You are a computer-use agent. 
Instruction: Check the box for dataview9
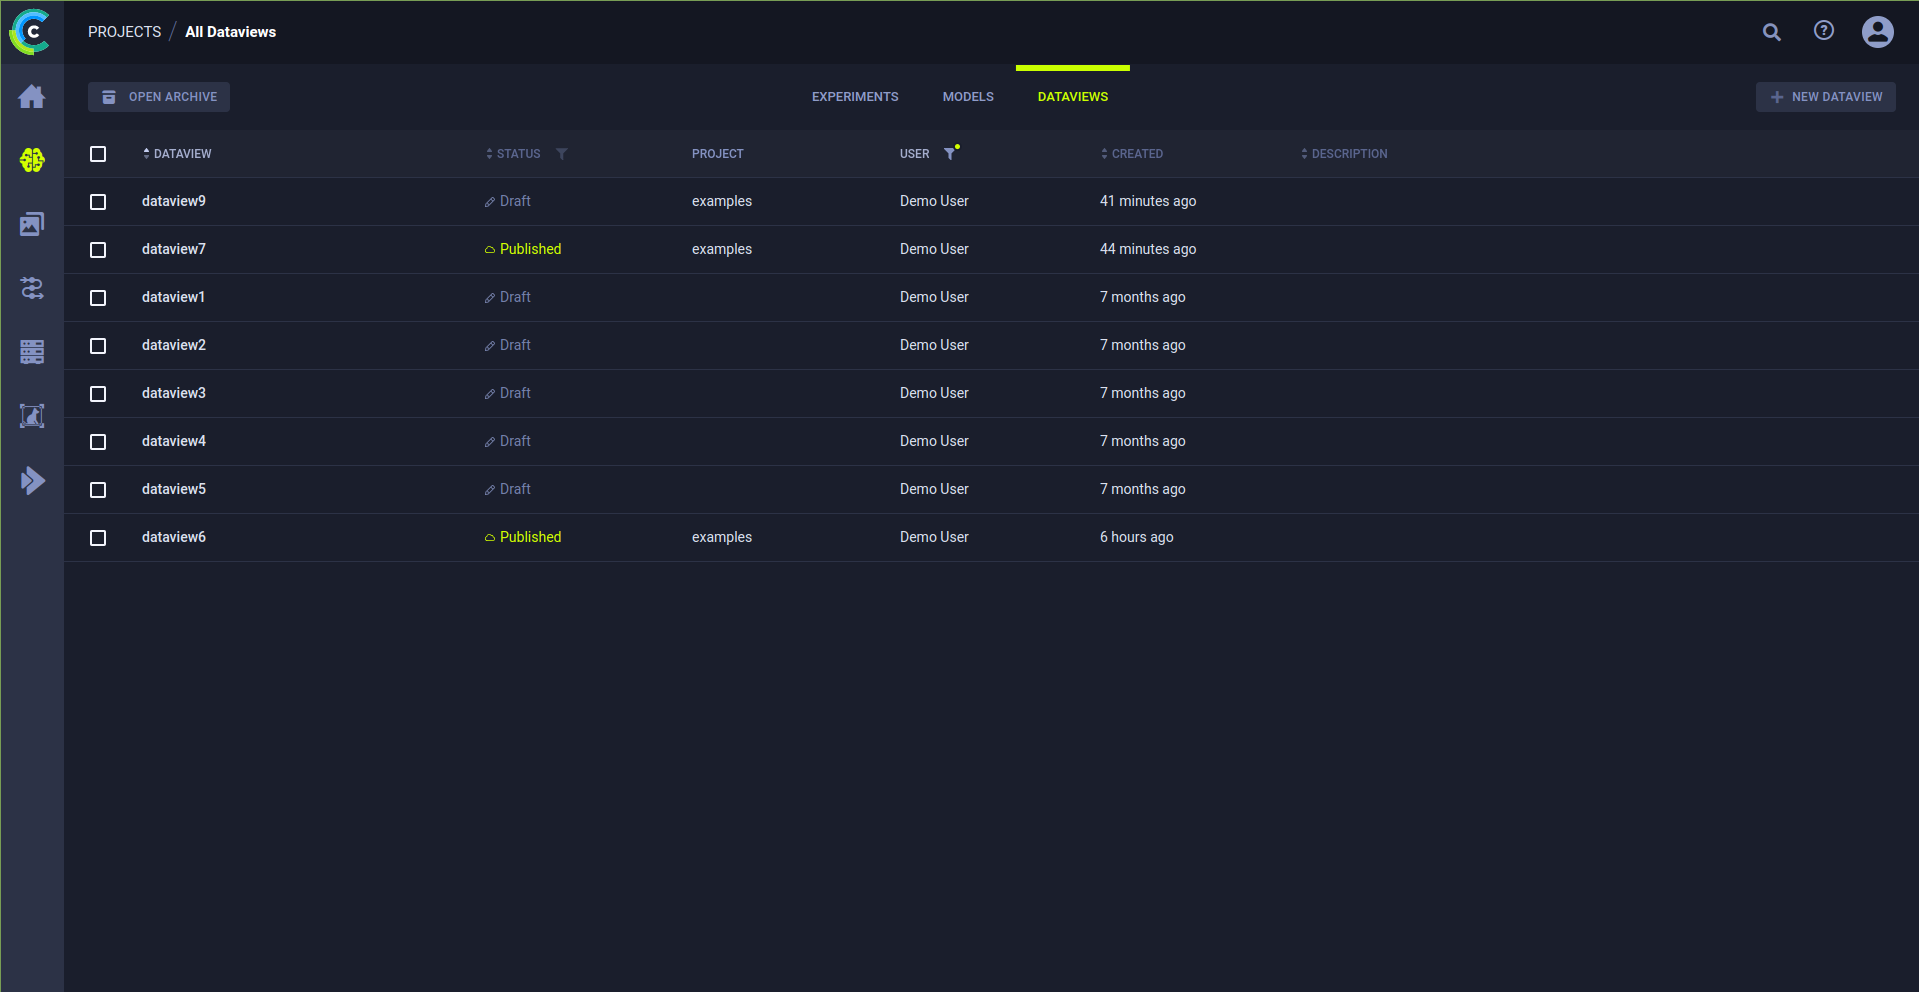pos(98,202)
